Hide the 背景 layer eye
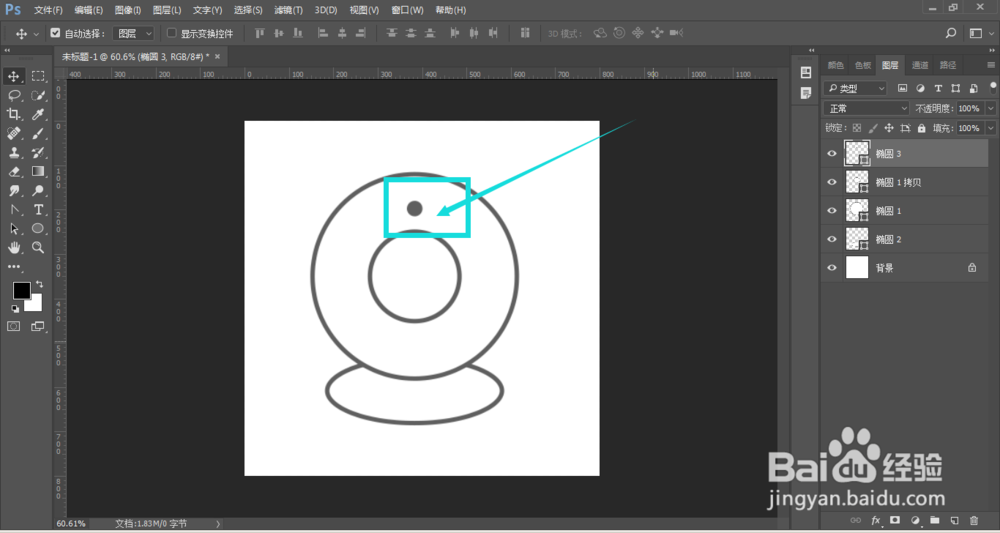The width and height of the screenshot is (1000, 533). click(832, 268)
